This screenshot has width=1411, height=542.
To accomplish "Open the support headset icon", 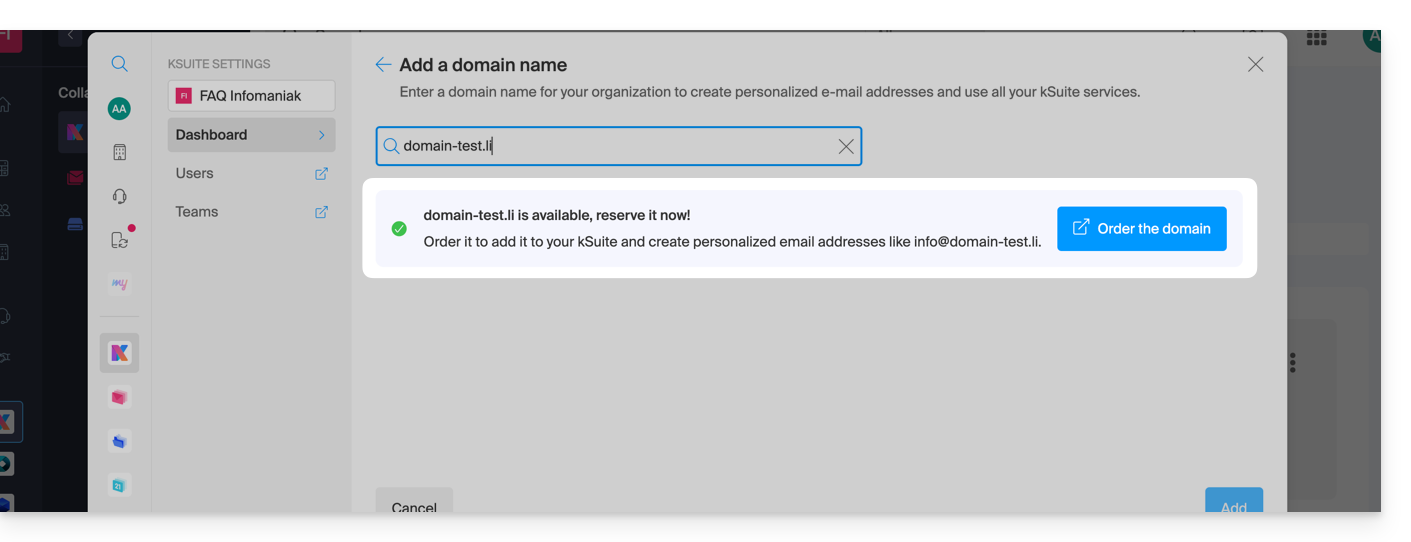I will [x=119, y=196].
